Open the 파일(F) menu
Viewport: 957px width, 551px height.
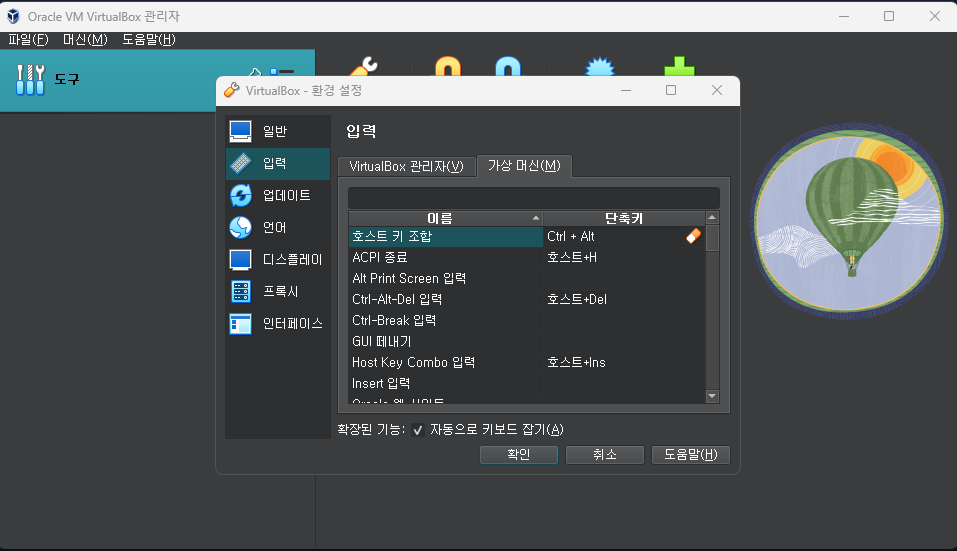click(28, 40)
